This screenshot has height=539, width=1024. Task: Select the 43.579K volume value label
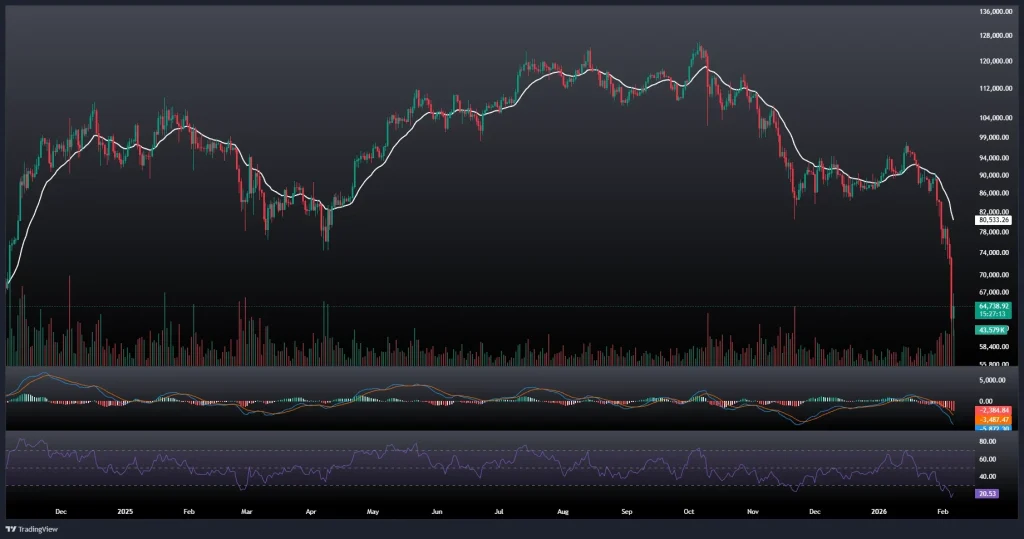coord(990,329)
